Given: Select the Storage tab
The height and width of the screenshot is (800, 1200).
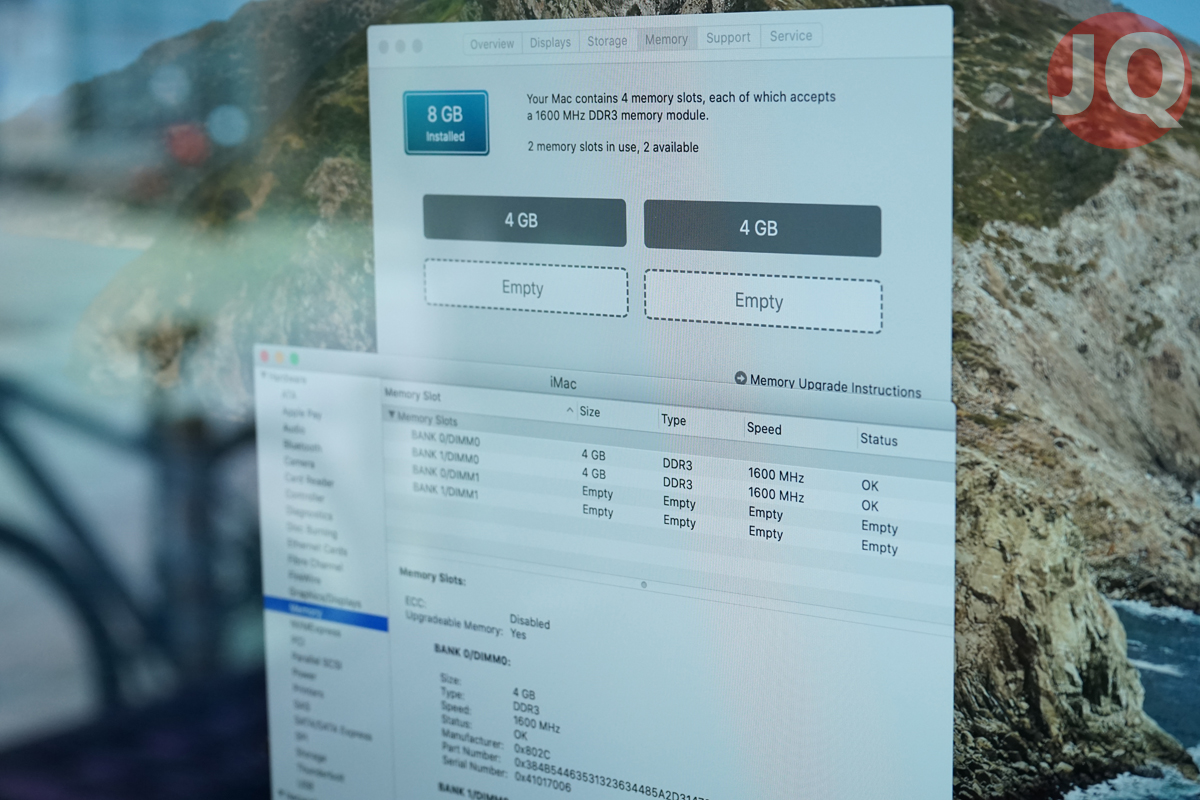Looking at the screenshot, I should [x=607, y=41].
